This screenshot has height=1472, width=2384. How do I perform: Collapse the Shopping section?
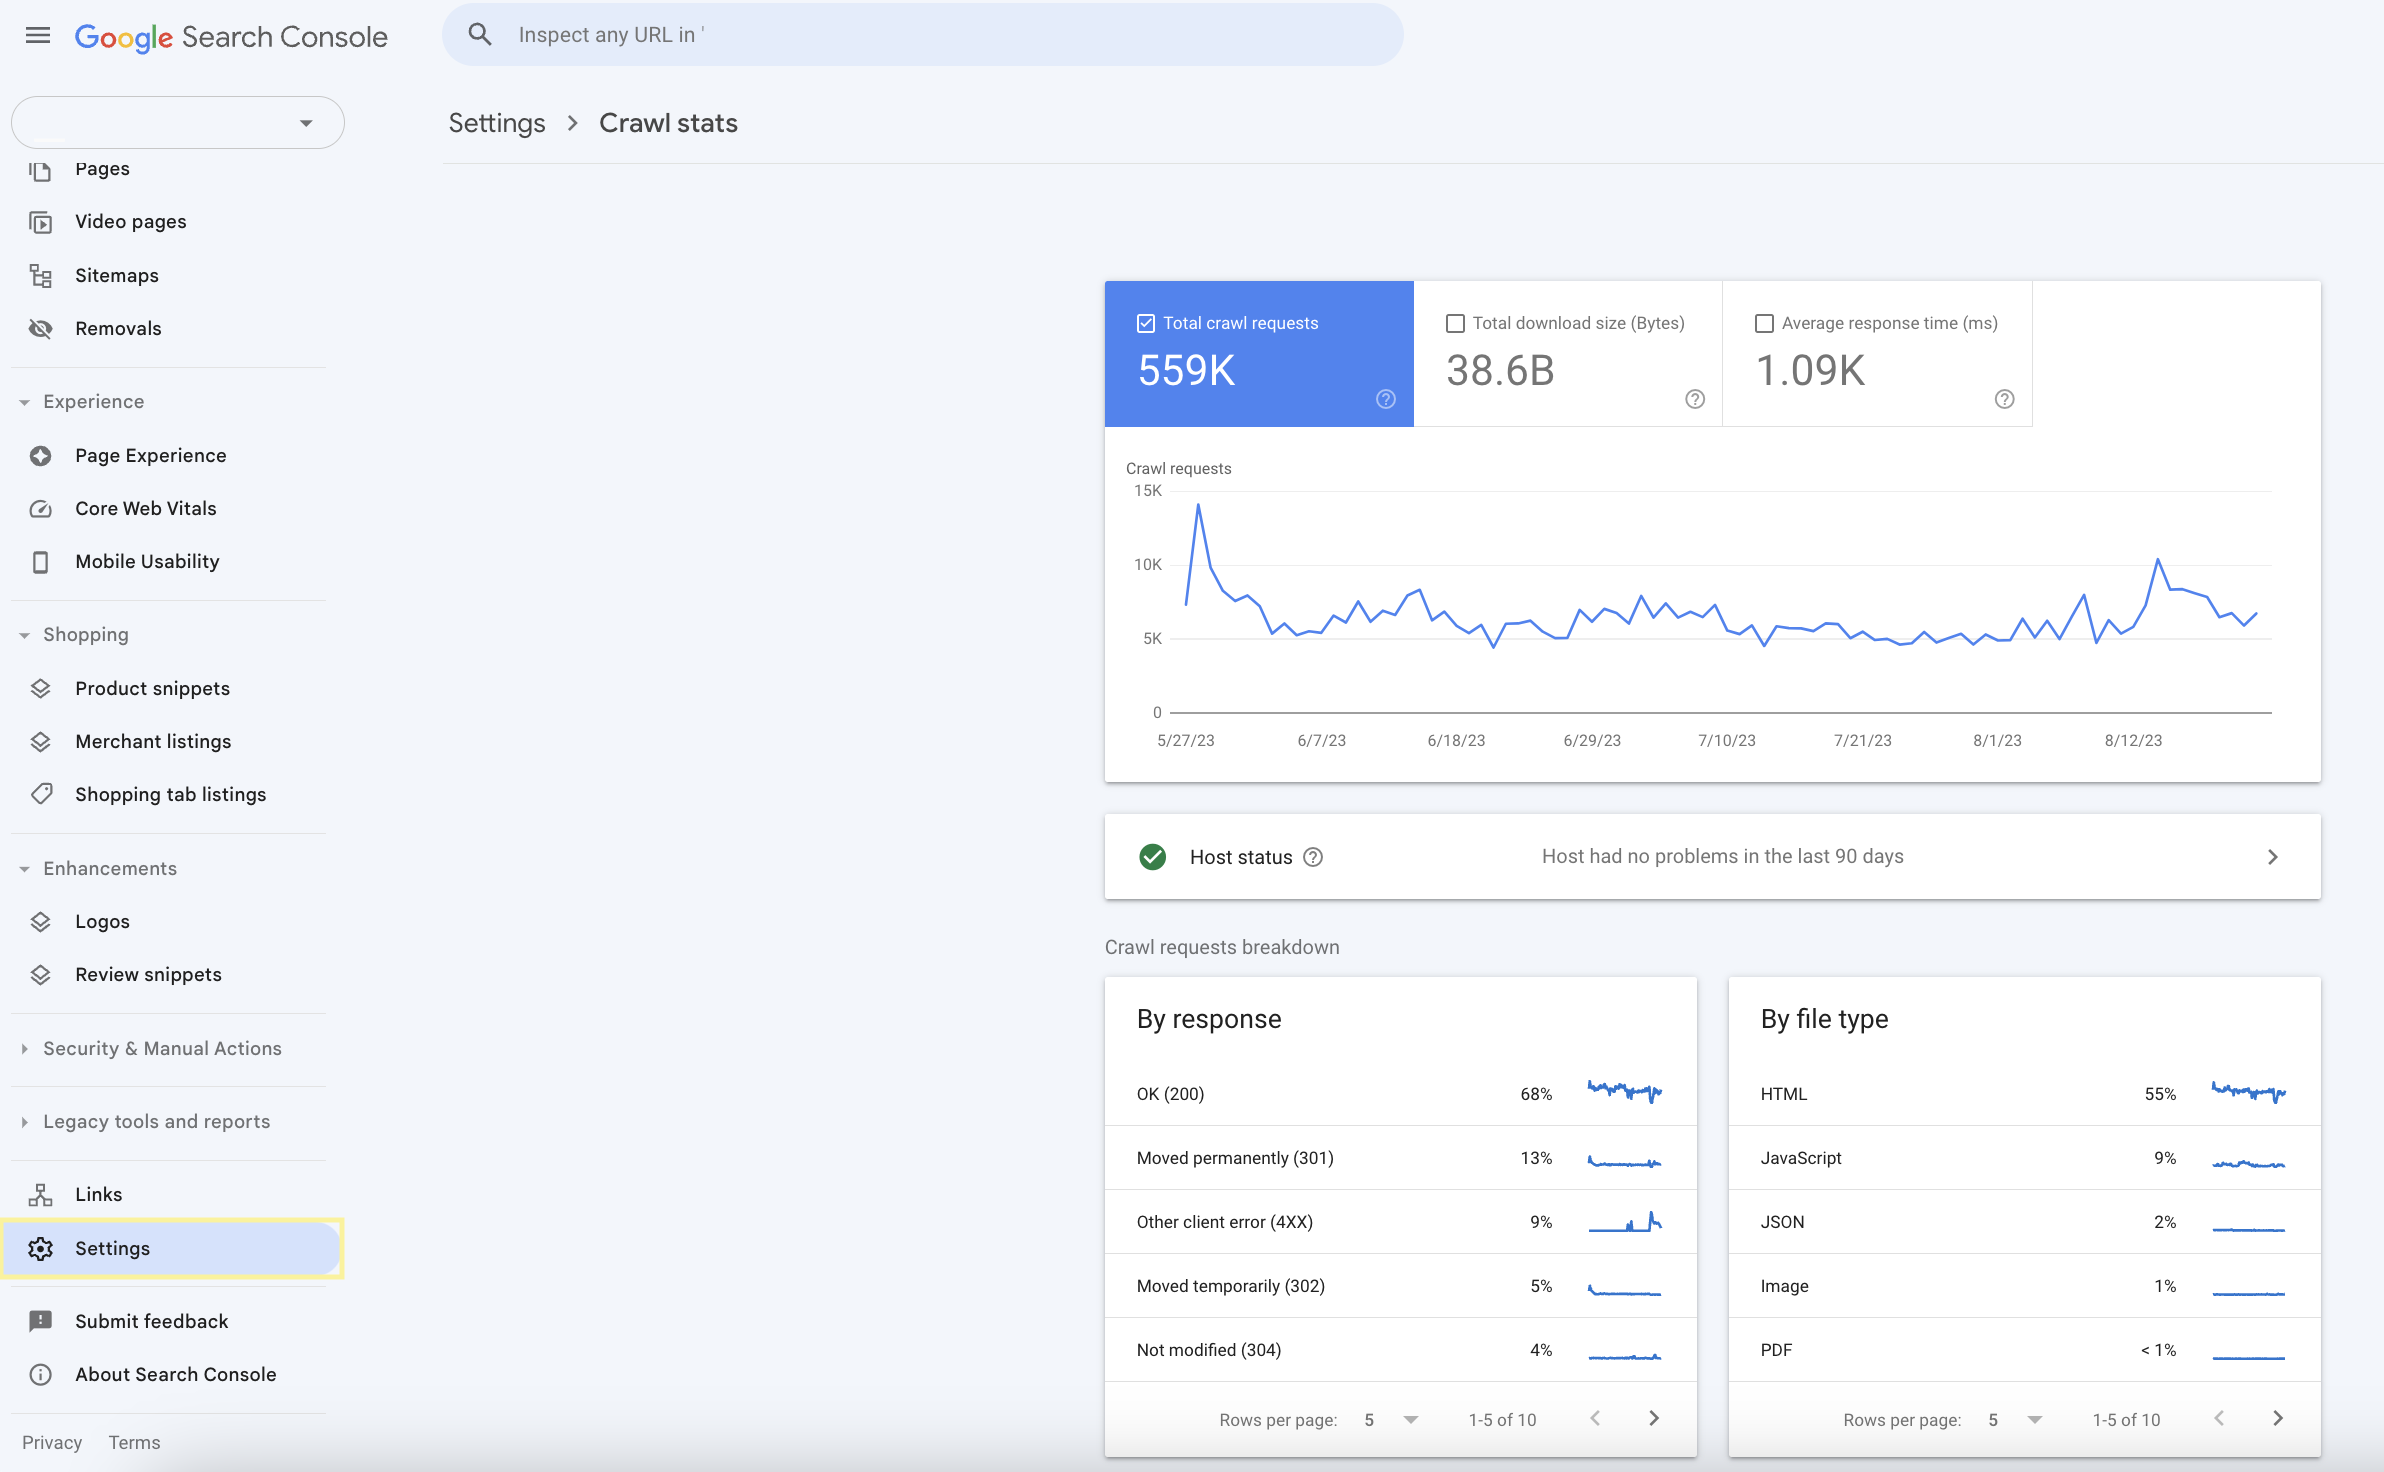click(x=24, y=635)
